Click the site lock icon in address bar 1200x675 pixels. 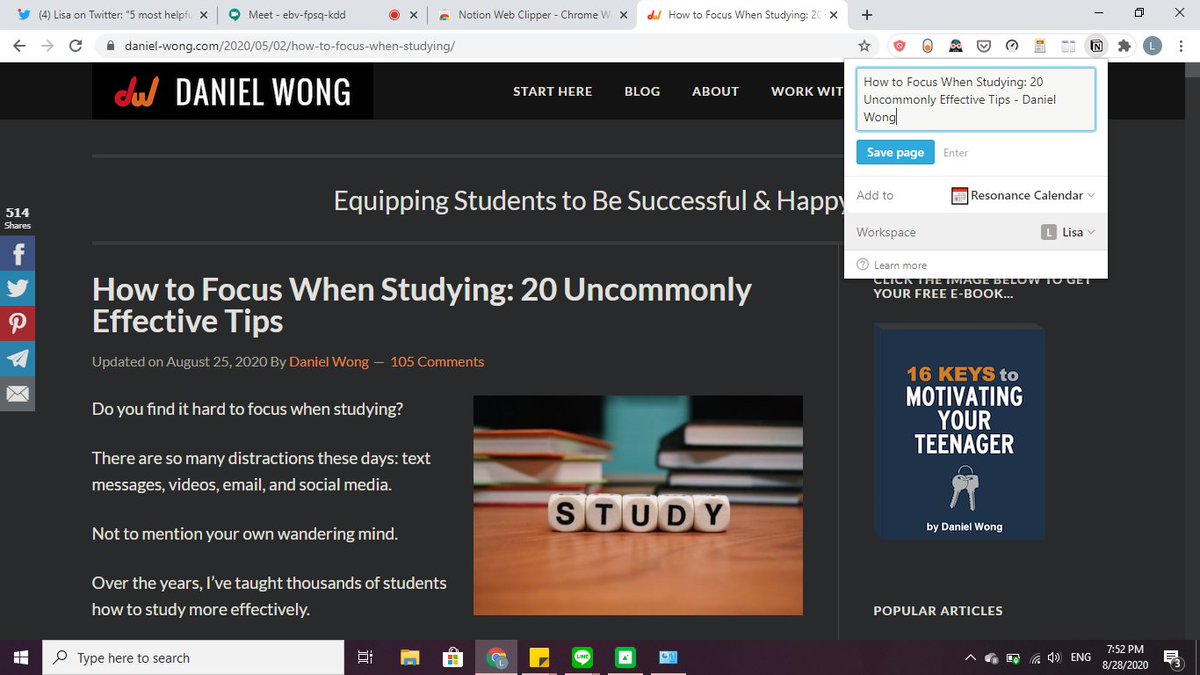(x=109, y=46)
